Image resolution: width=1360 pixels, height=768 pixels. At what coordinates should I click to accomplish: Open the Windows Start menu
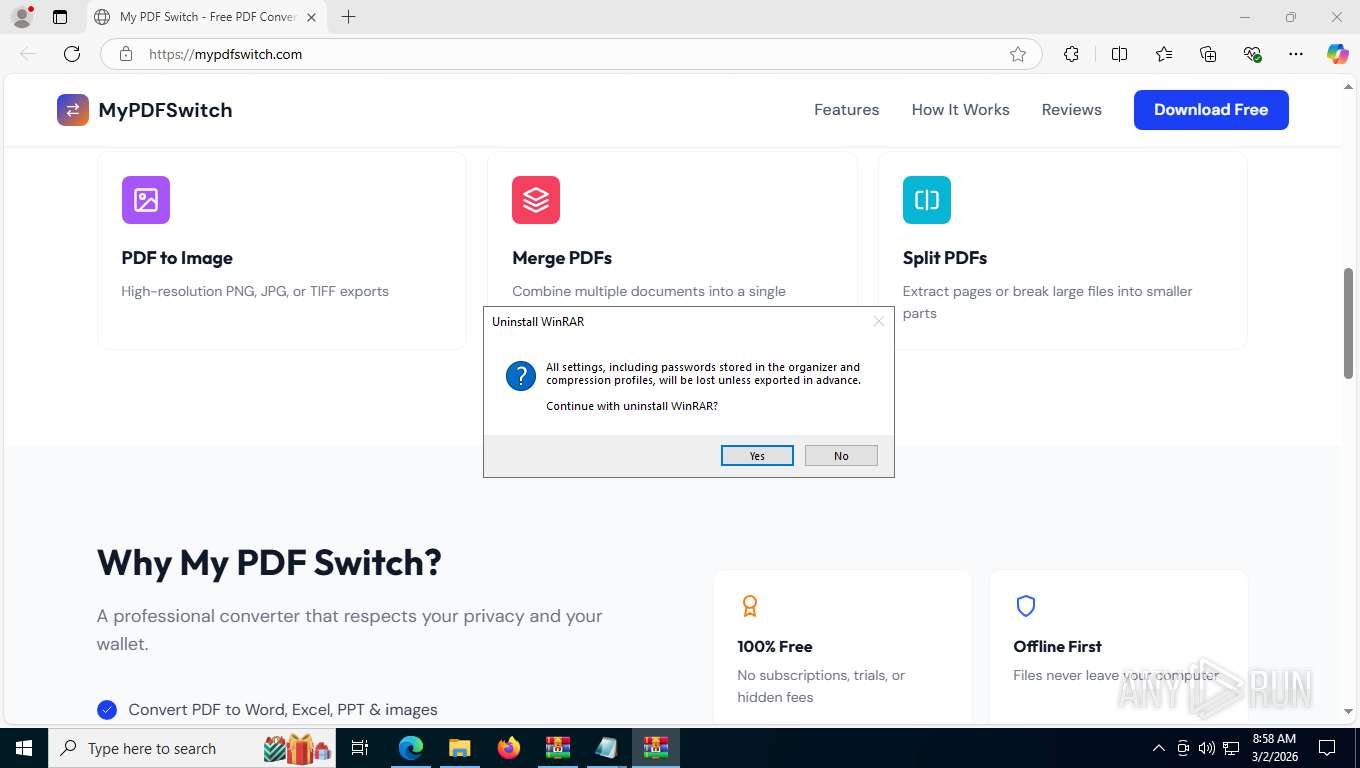coord(23,748)
